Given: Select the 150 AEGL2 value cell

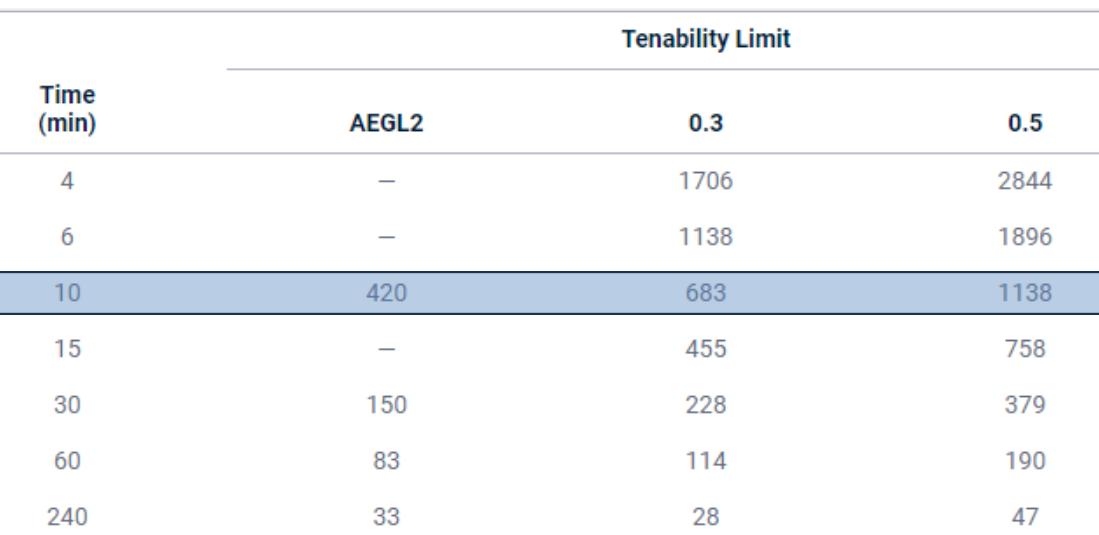Looking at the screenshot, I should (386, 405).
